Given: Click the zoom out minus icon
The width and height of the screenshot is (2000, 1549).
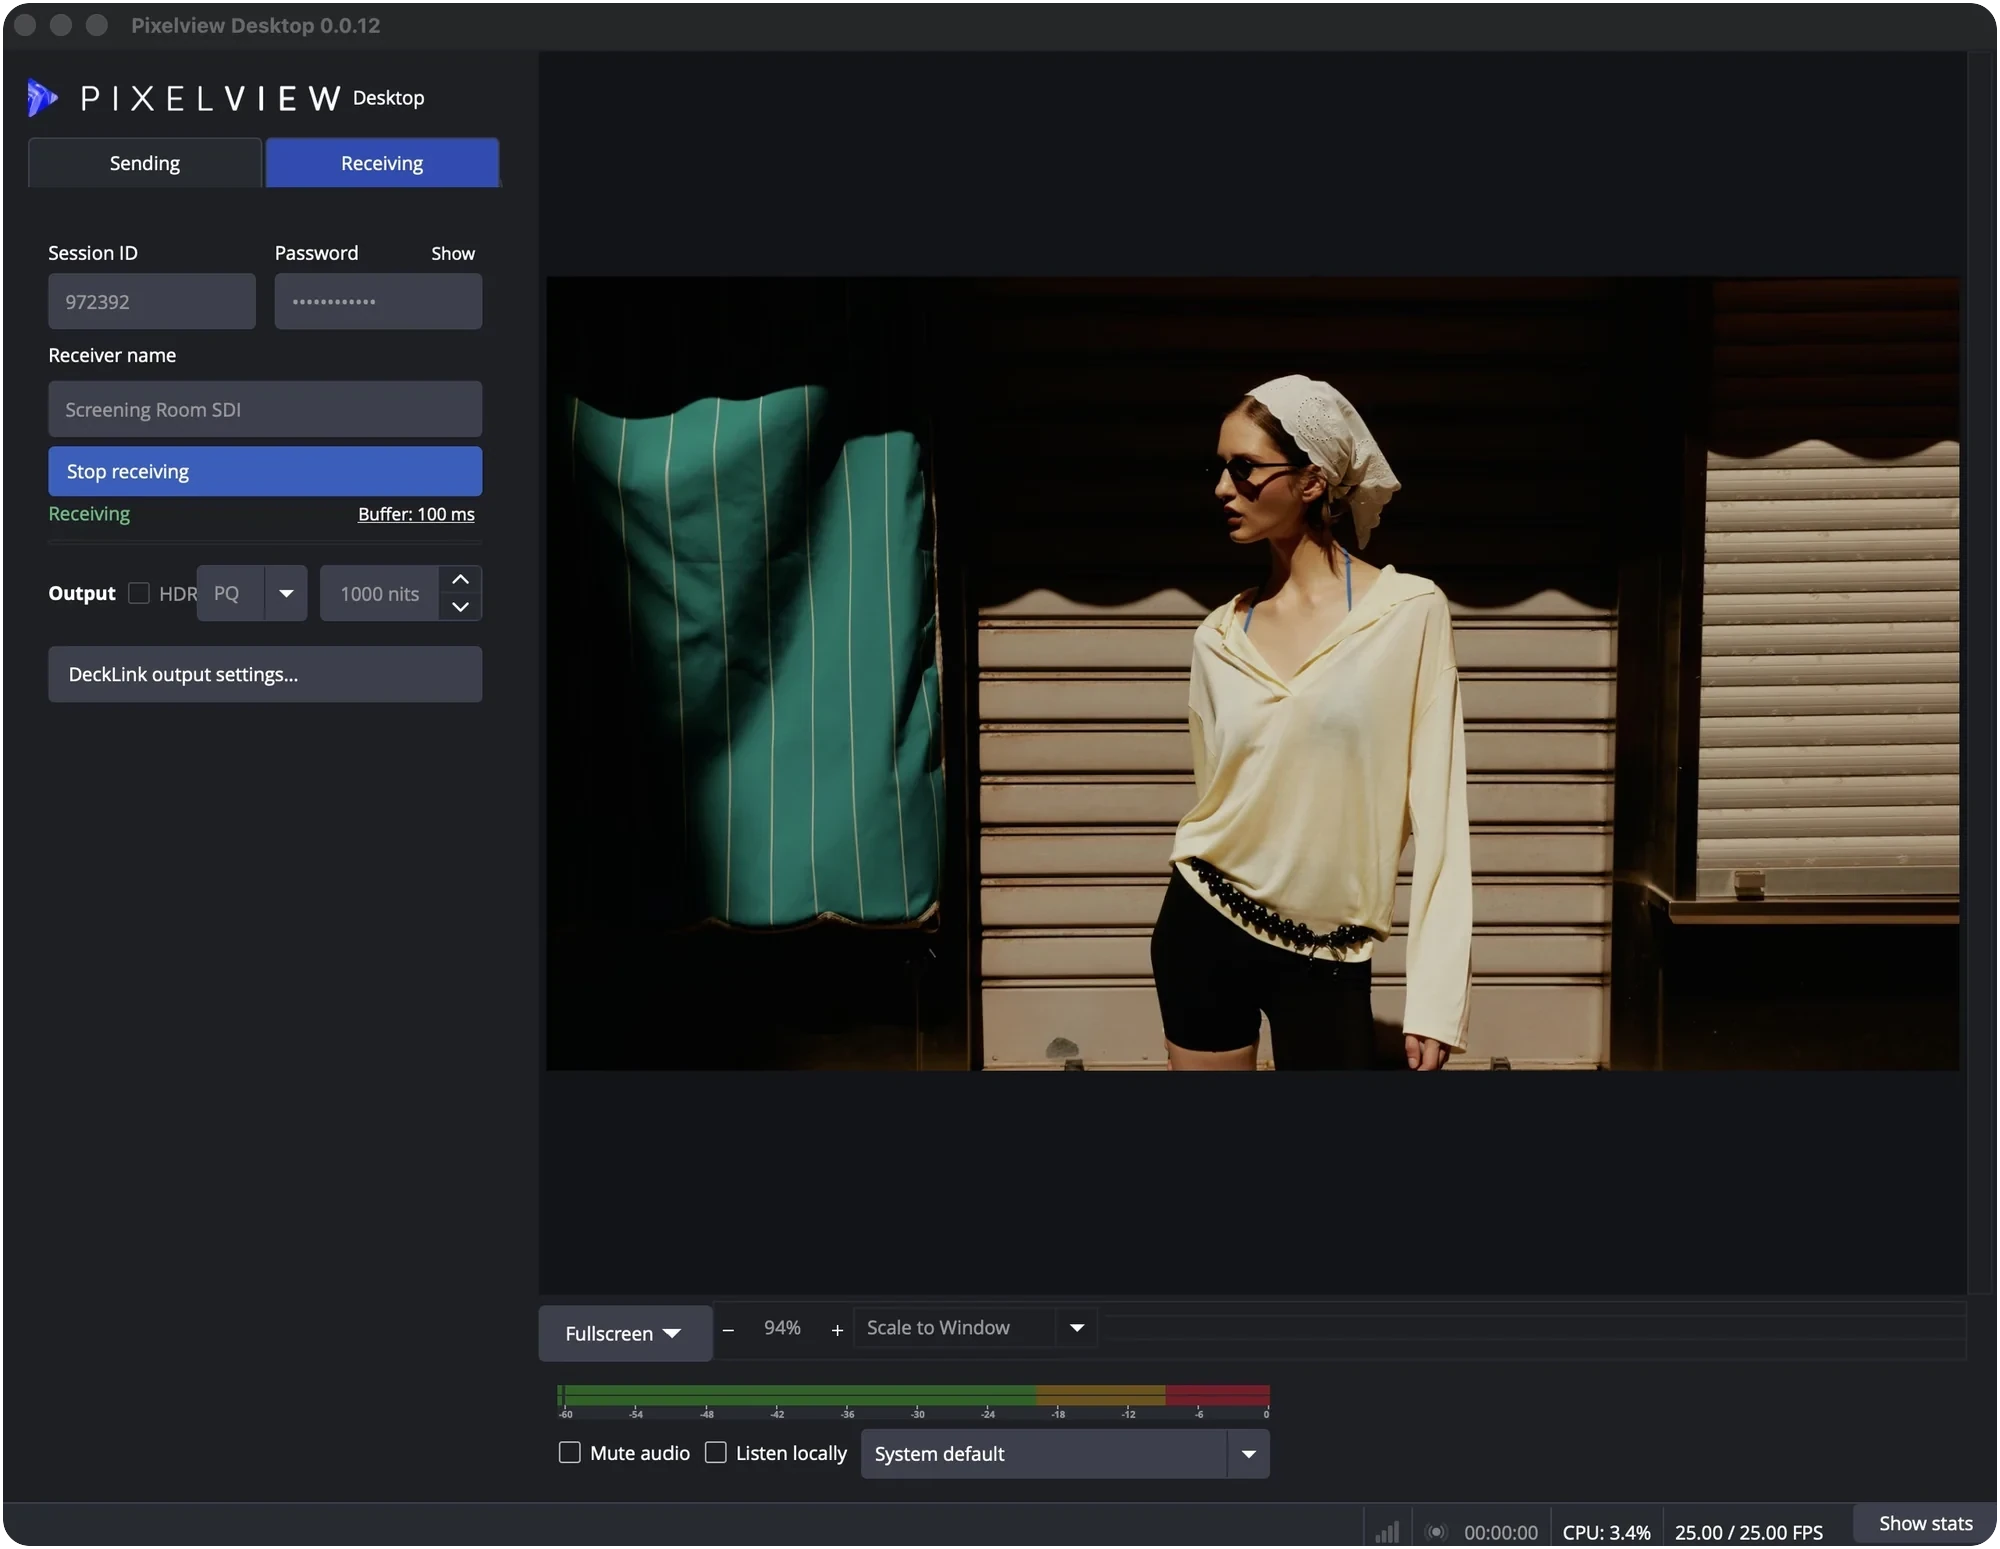Looking at the screenshot, I should 729,1330.
